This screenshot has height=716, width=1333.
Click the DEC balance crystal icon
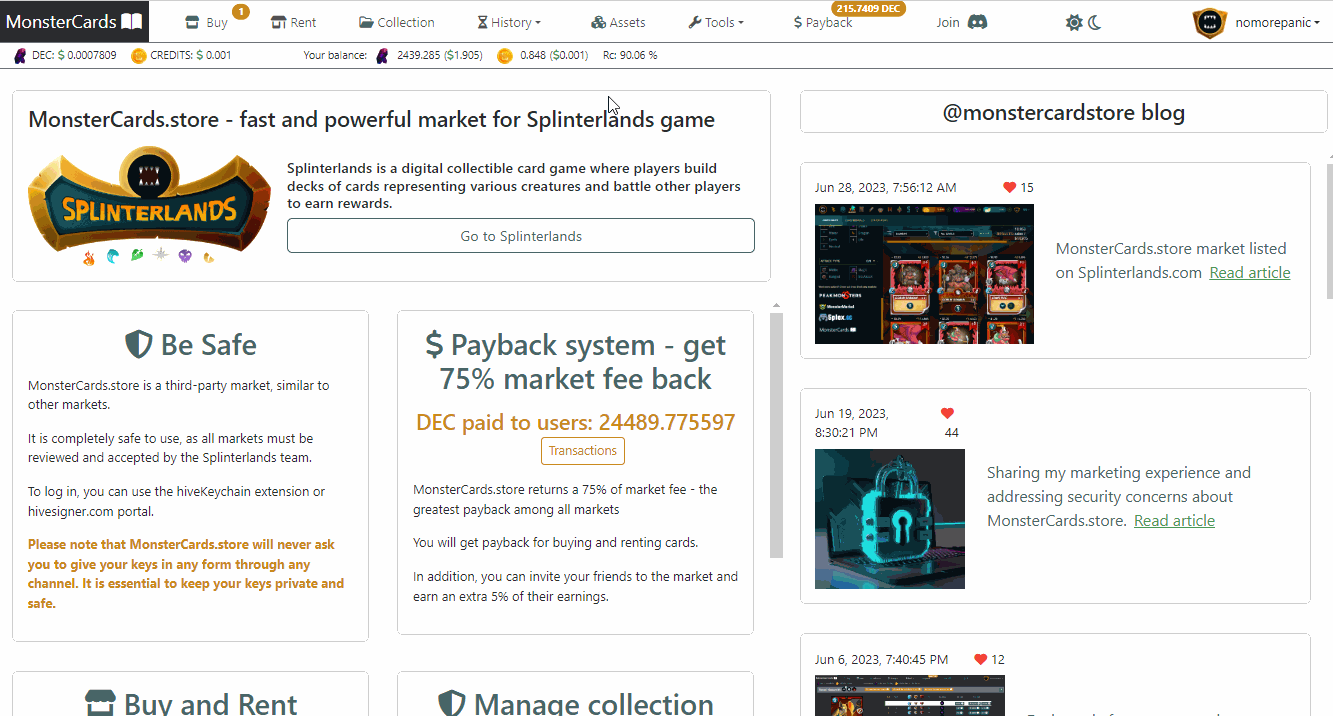tap(382, 56)
